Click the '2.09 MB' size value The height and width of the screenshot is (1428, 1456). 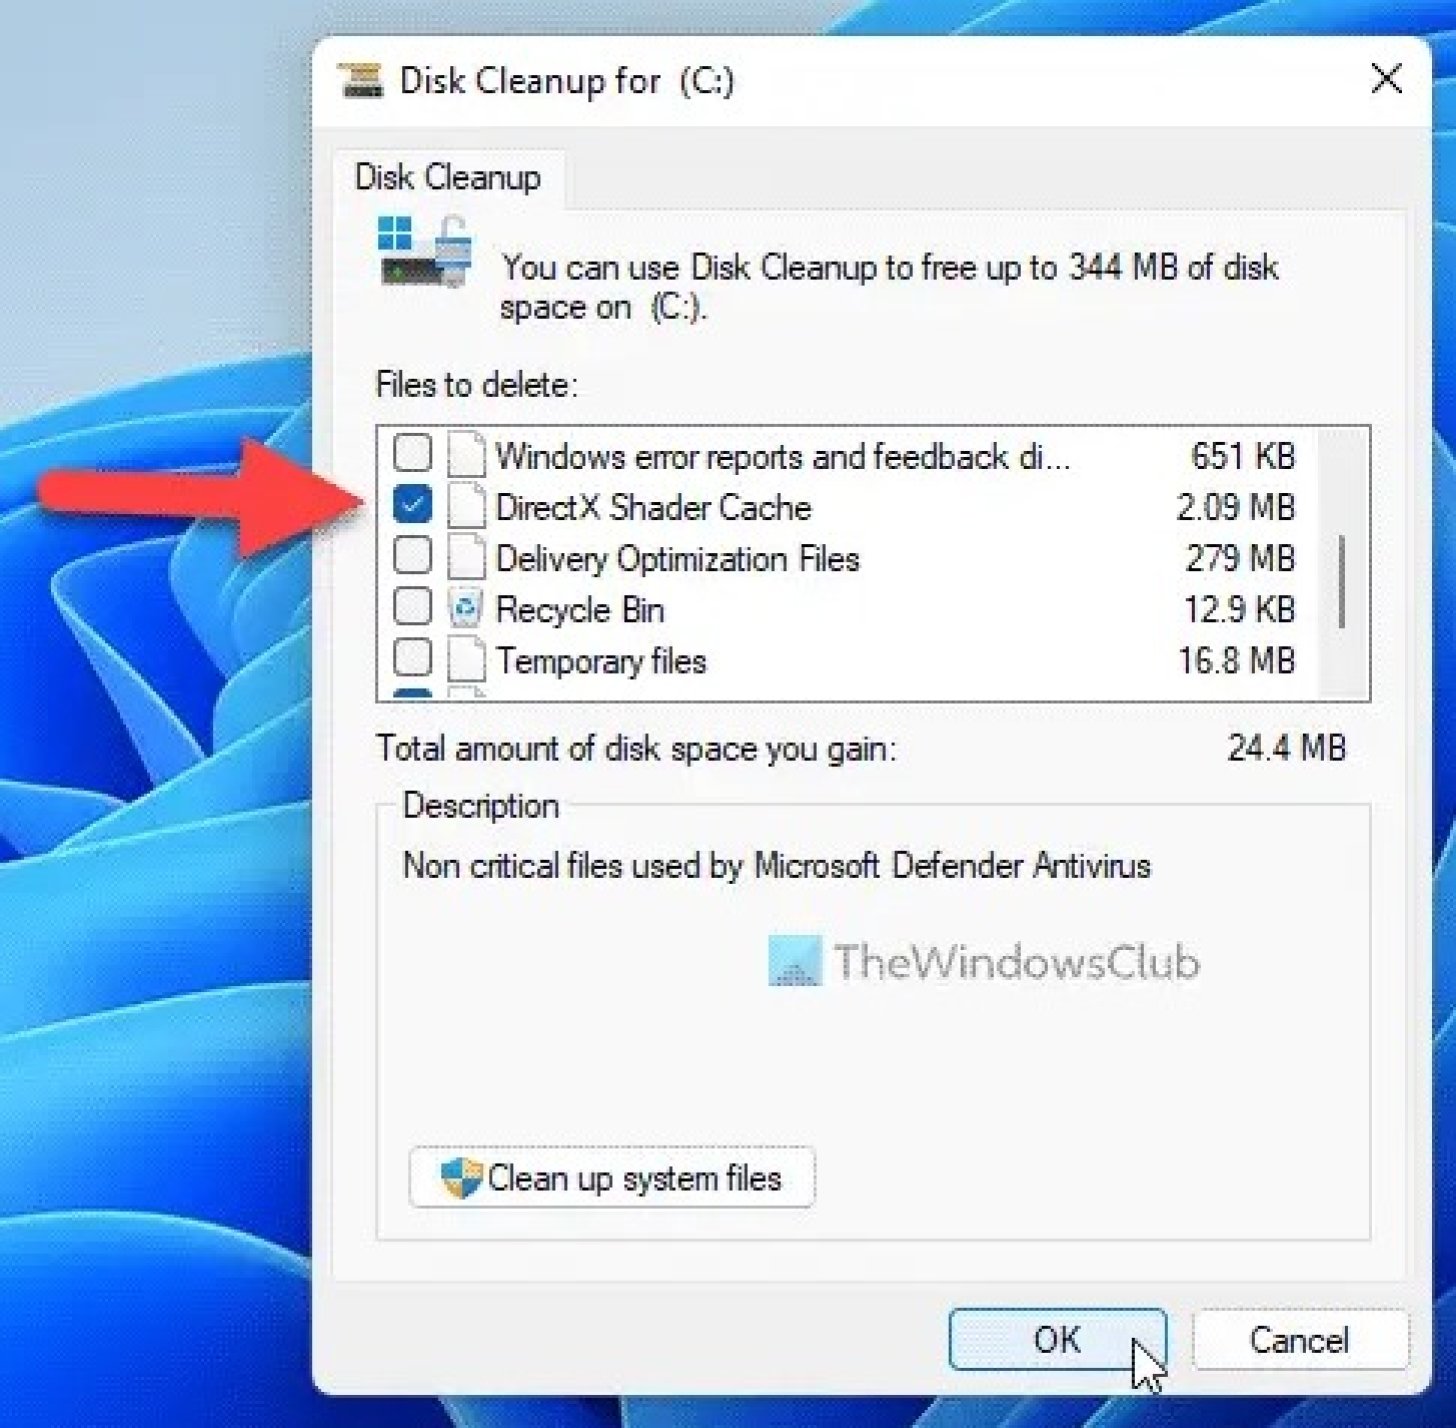coord(1236,507)
